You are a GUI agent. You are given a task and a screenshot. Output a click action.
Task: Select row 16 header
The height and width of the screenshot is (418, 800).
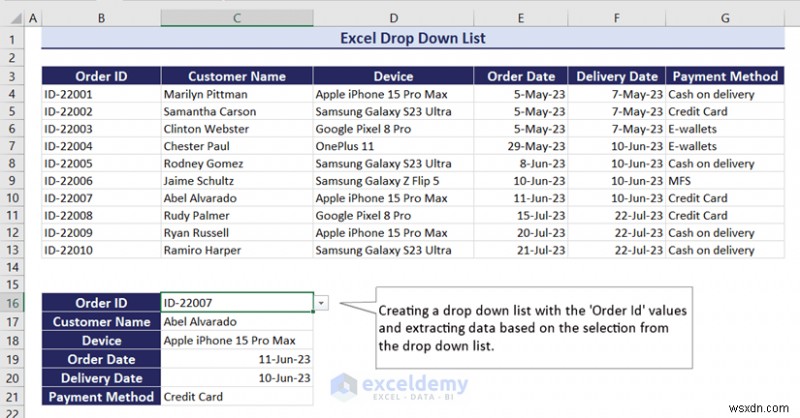tap(12, 303)
